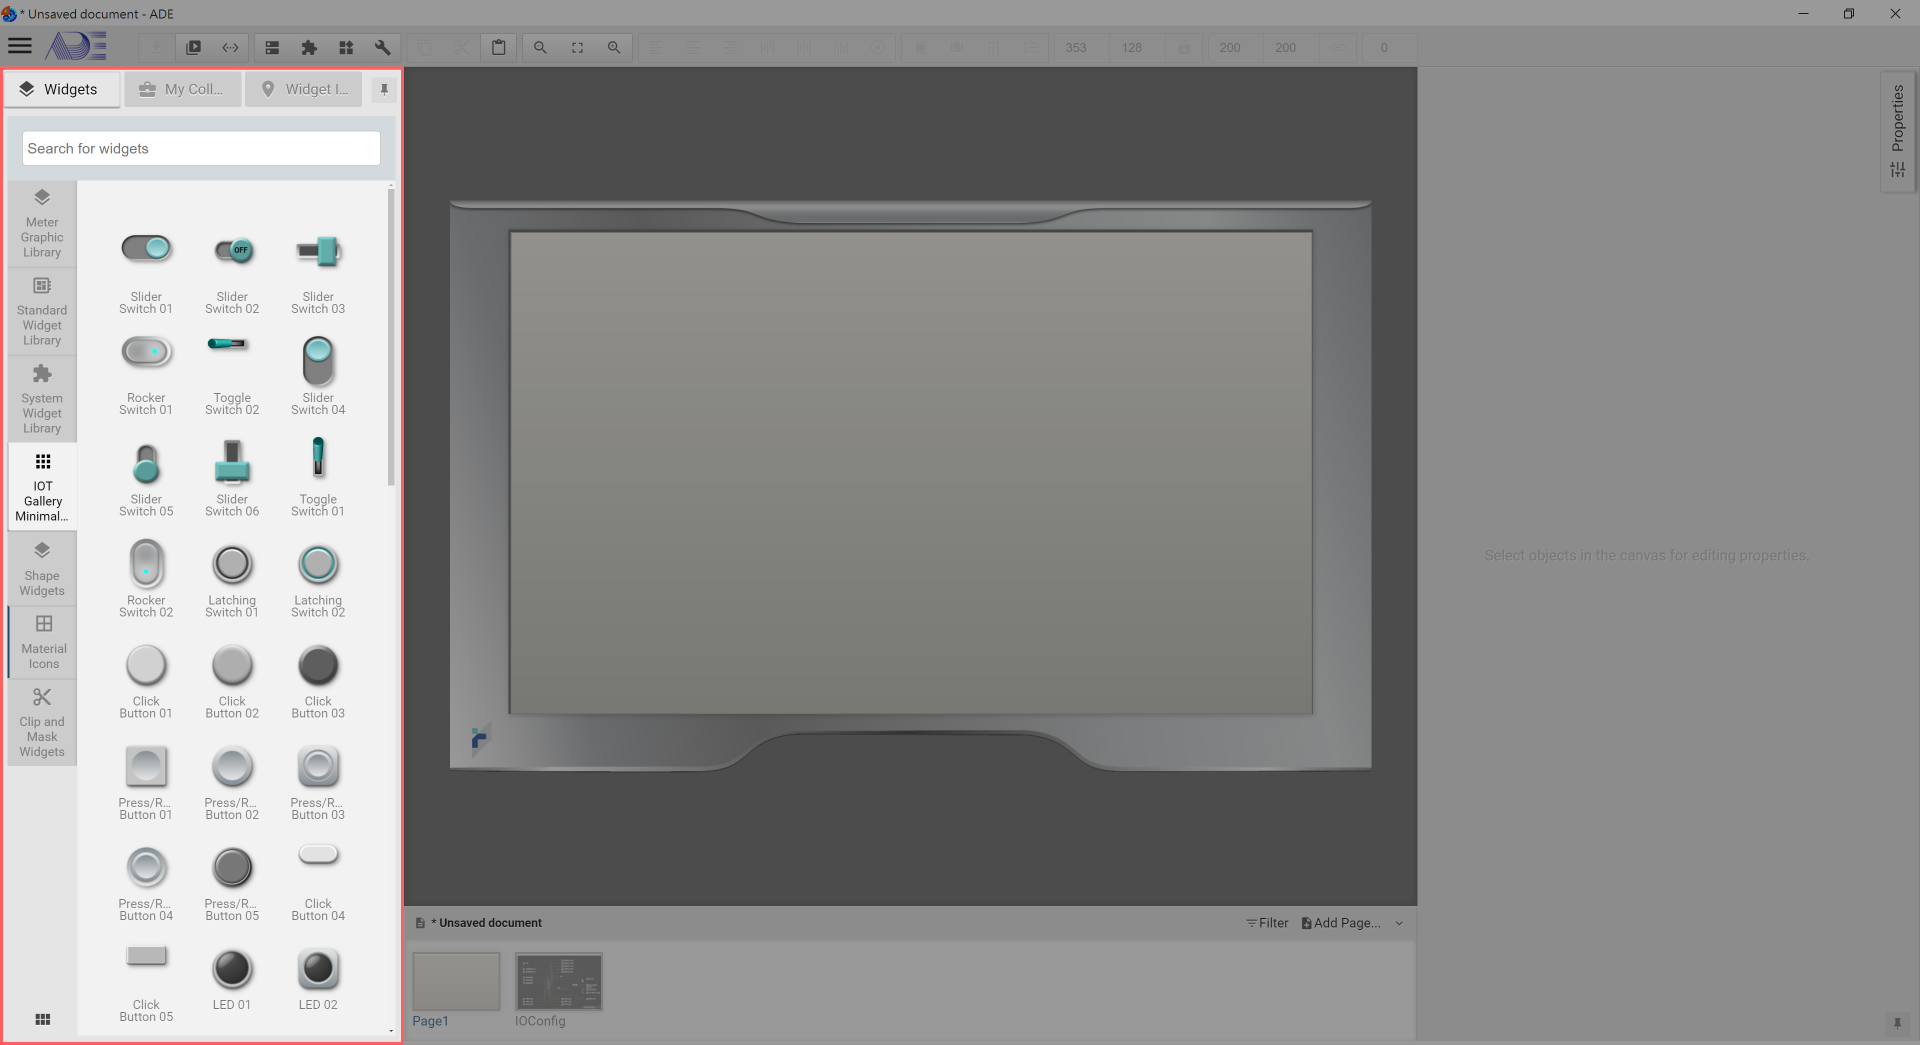Pin the Widgets panel
The width and height of the screenshot is (1920, 1045).
384,89
